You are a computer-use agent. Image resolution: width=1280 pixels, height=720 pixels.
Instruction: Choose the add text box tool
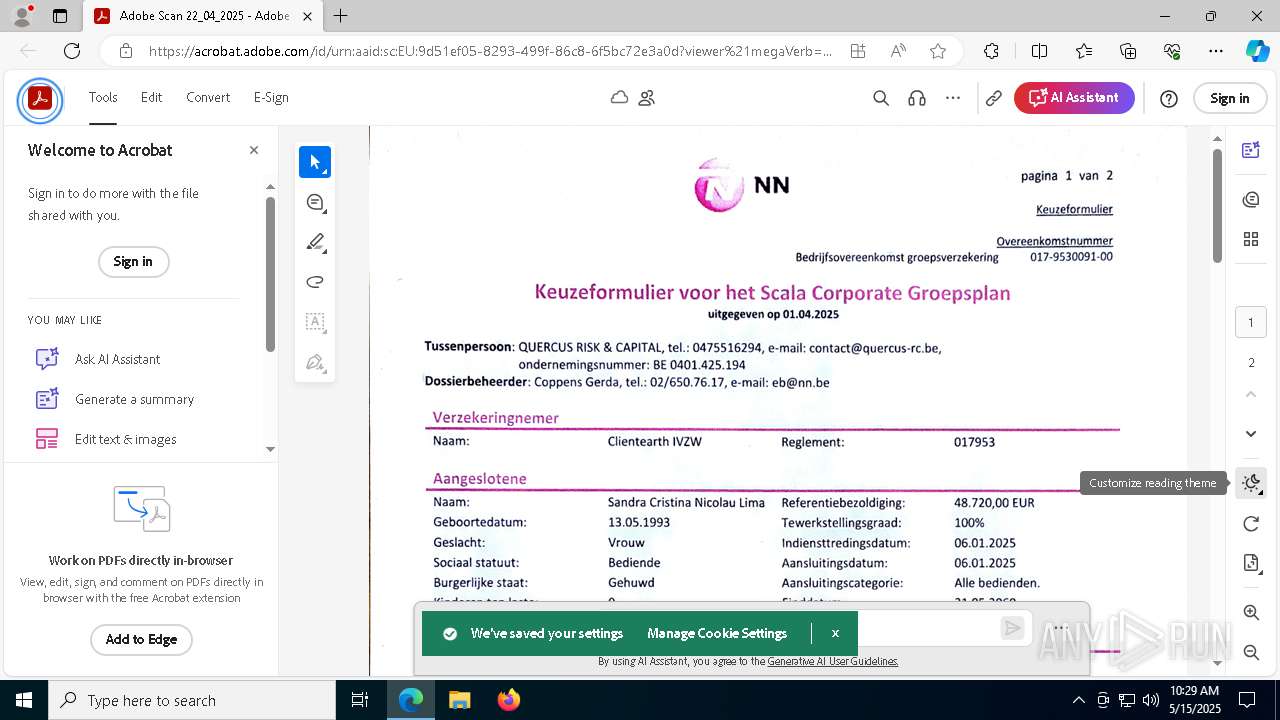tap(315, 322)
